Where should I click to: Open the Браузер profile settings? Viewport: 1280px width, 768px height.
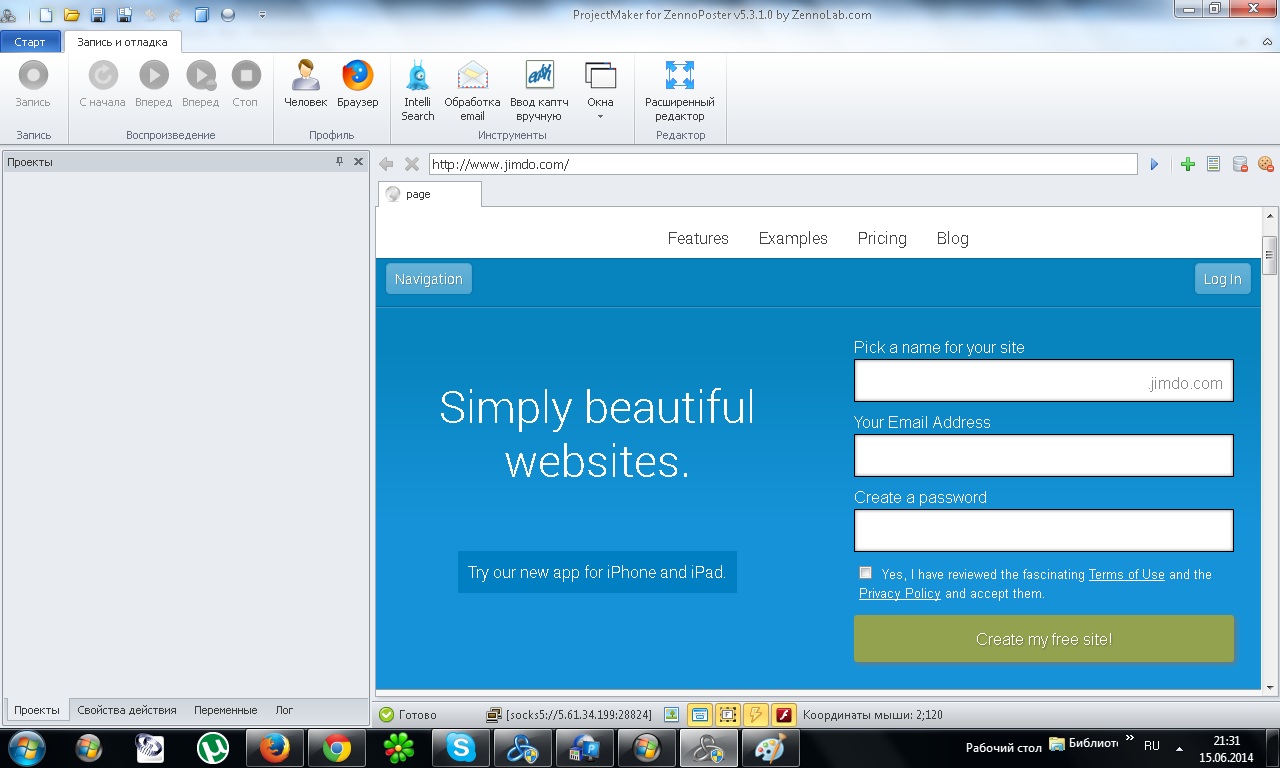click(357, 84)
